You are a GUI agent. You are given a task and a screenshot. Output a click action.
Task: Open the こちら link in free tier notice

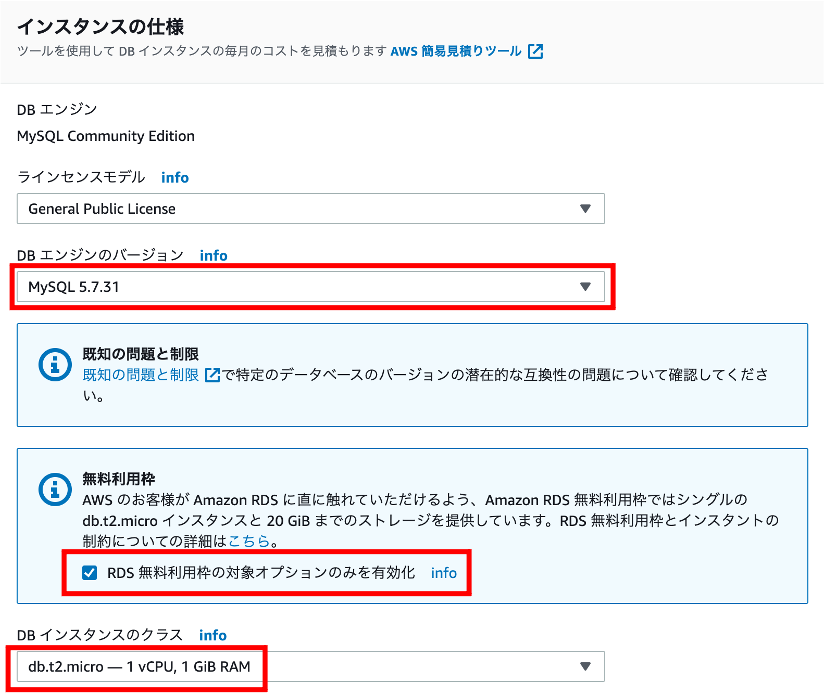pyautogui.click(x=249, y=541)
